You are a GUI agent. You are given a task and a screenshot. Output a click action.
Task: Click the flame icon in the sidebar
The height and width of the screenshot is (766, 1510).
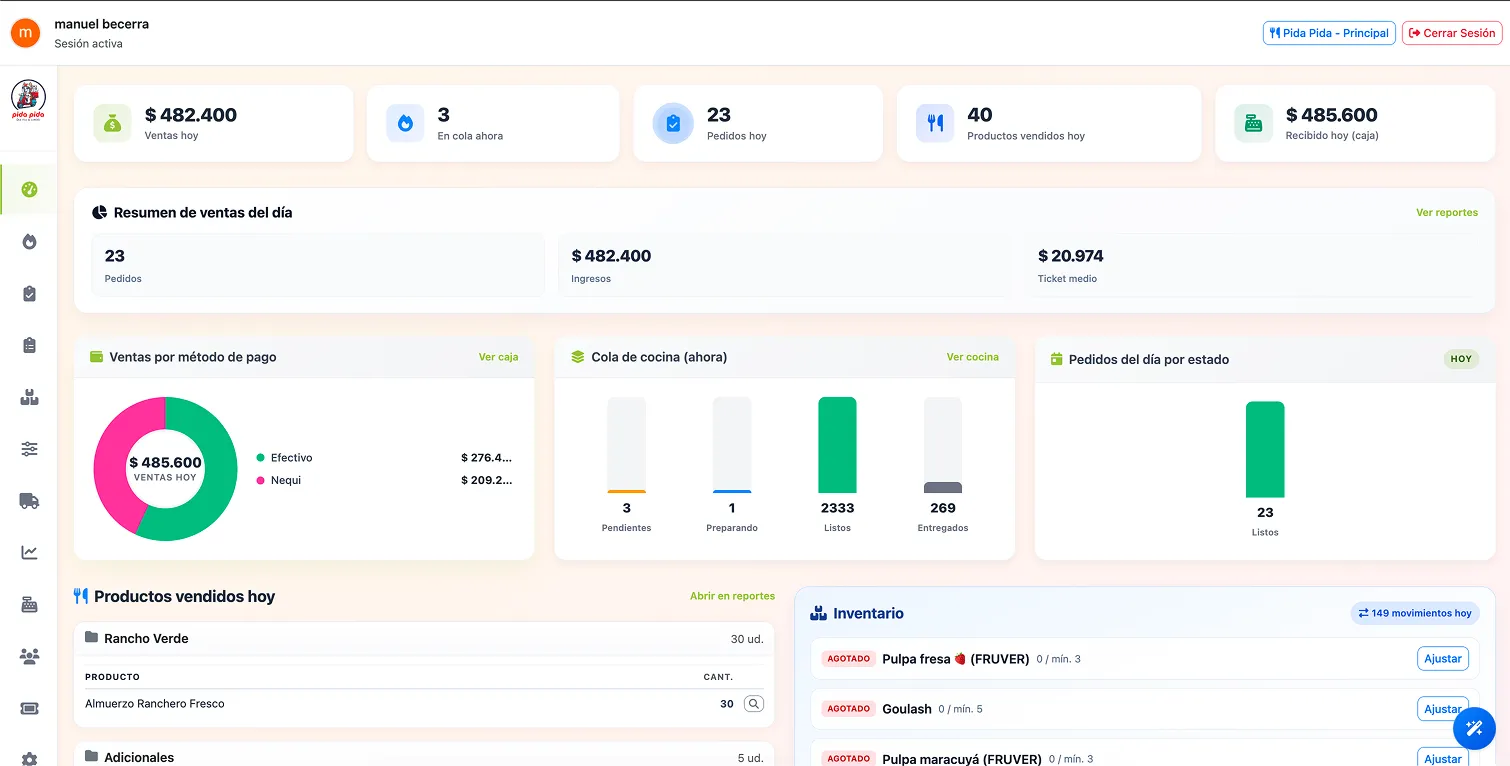[x=29, y=241]
